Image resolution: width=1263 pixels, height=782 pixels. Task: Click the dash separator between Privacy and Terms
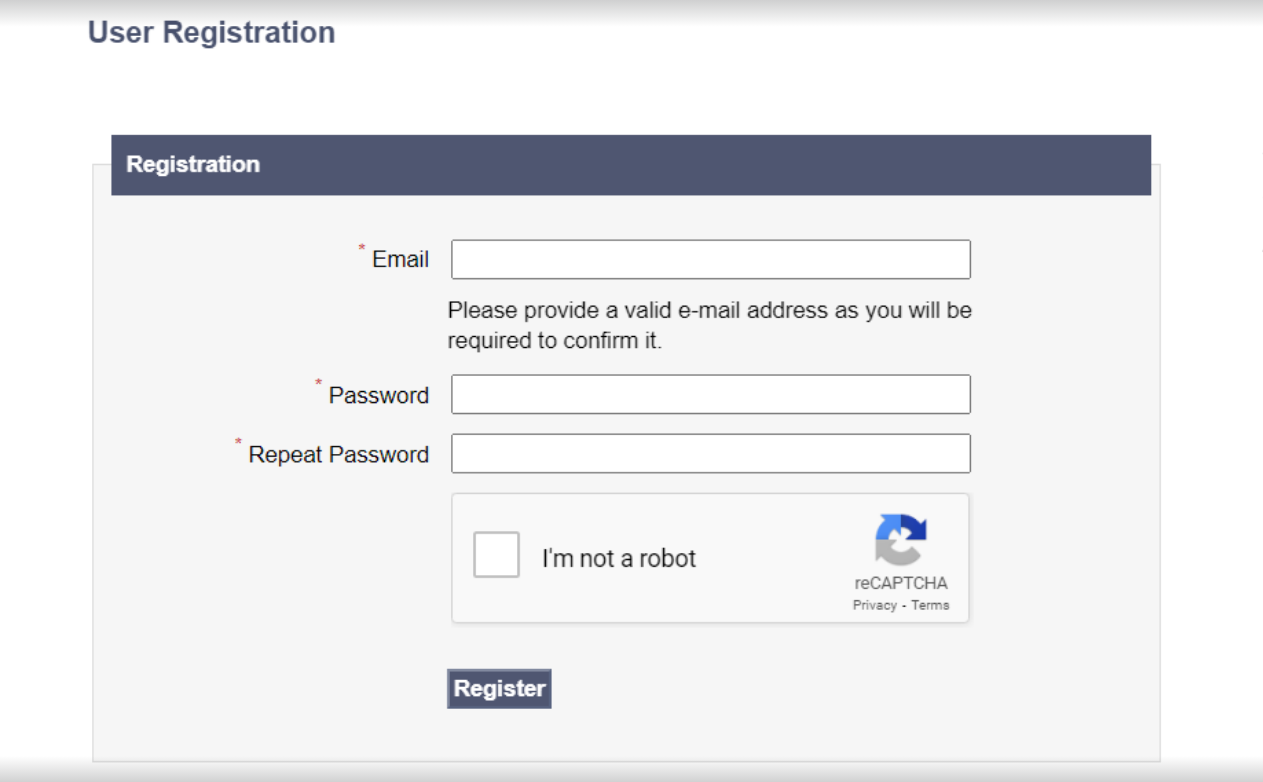click(904, 605)
